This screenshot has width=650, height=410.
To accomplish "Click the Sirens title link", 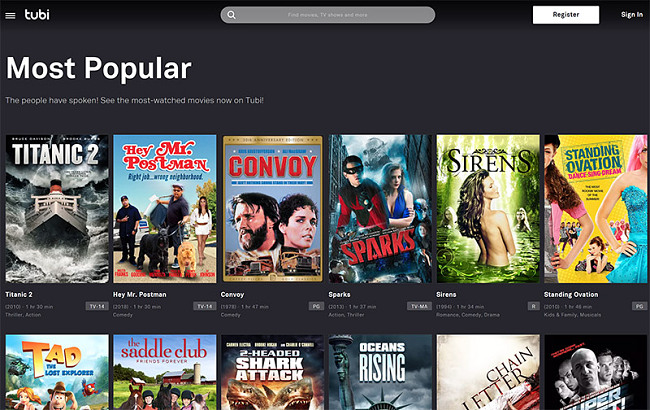I will click(x=446, y=294).
